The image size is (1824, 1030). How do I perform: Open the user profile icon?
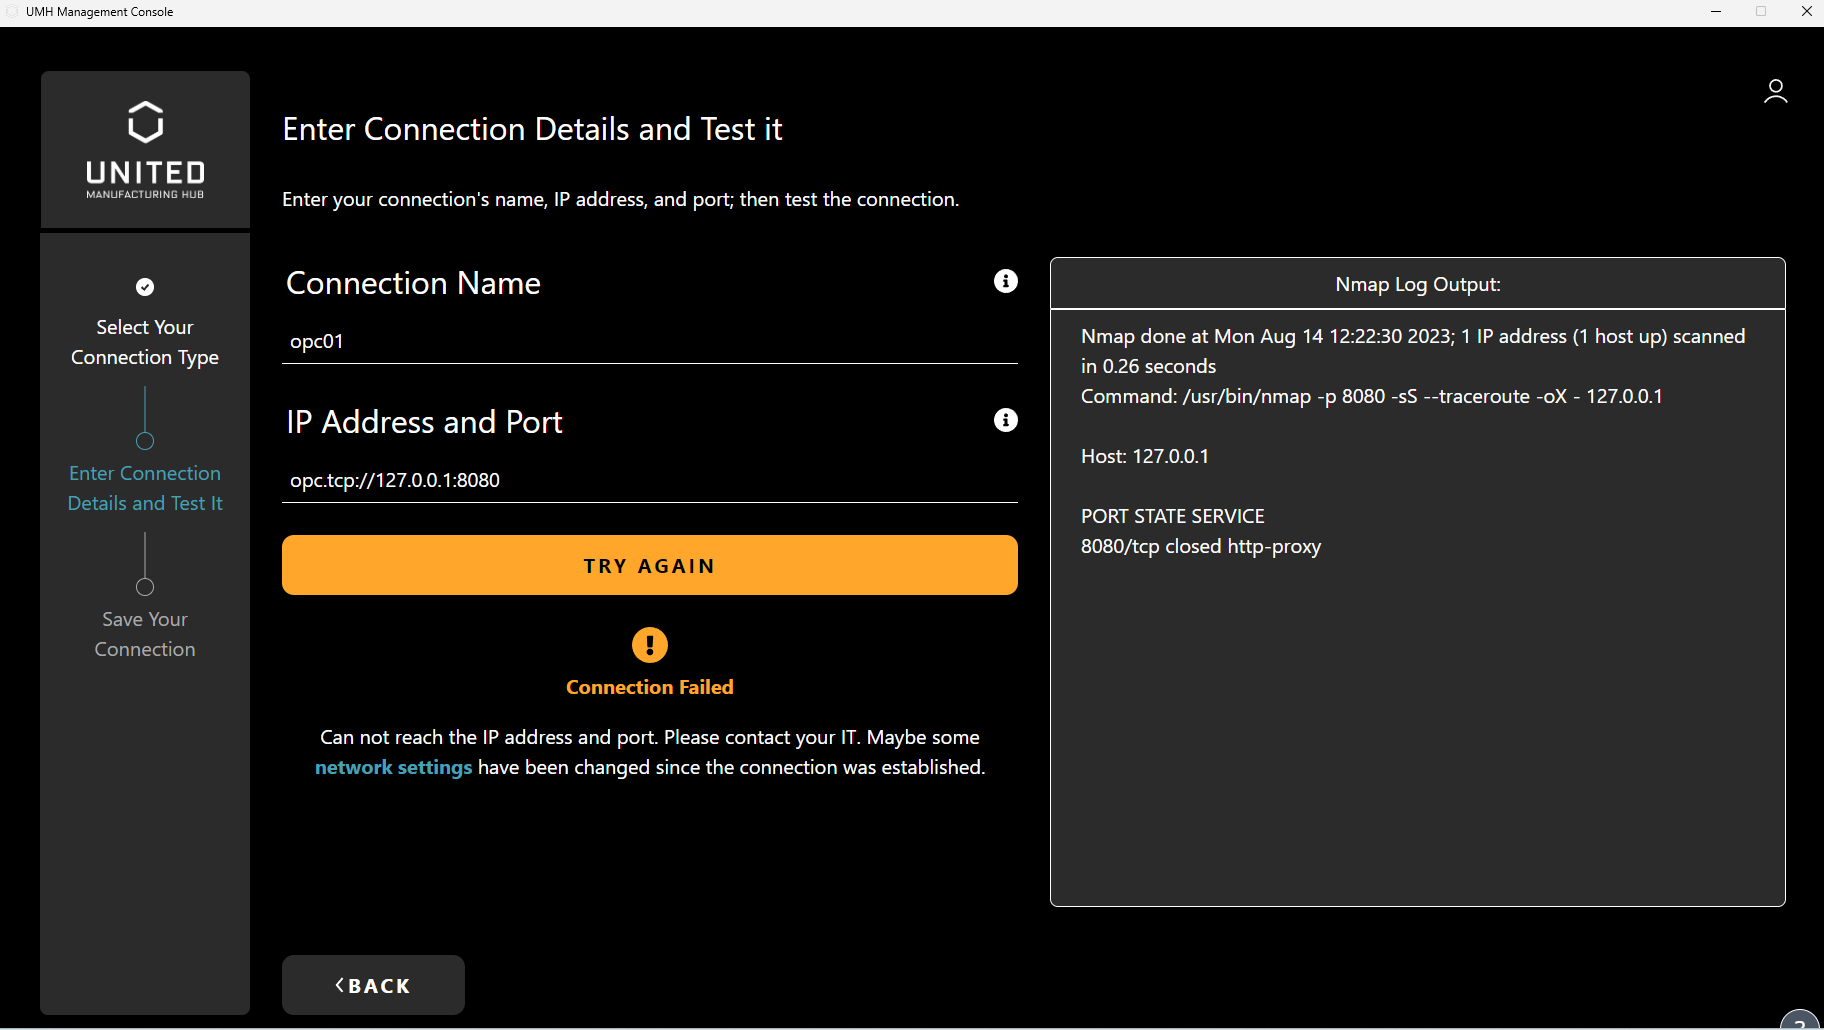point(1775,92)
